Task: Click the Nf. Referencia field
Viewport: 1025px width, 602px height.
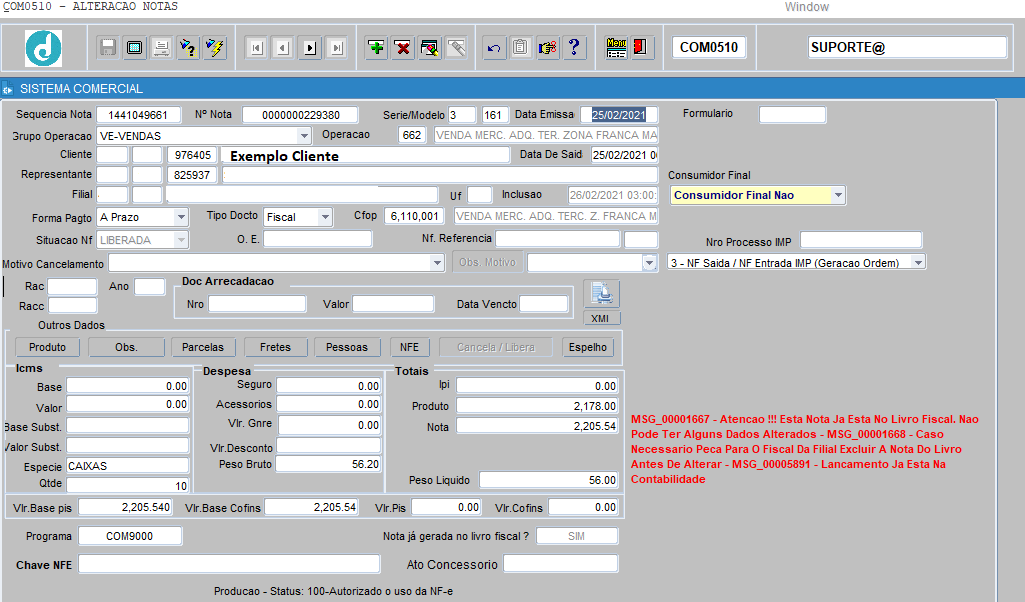Action: point(557,239)
